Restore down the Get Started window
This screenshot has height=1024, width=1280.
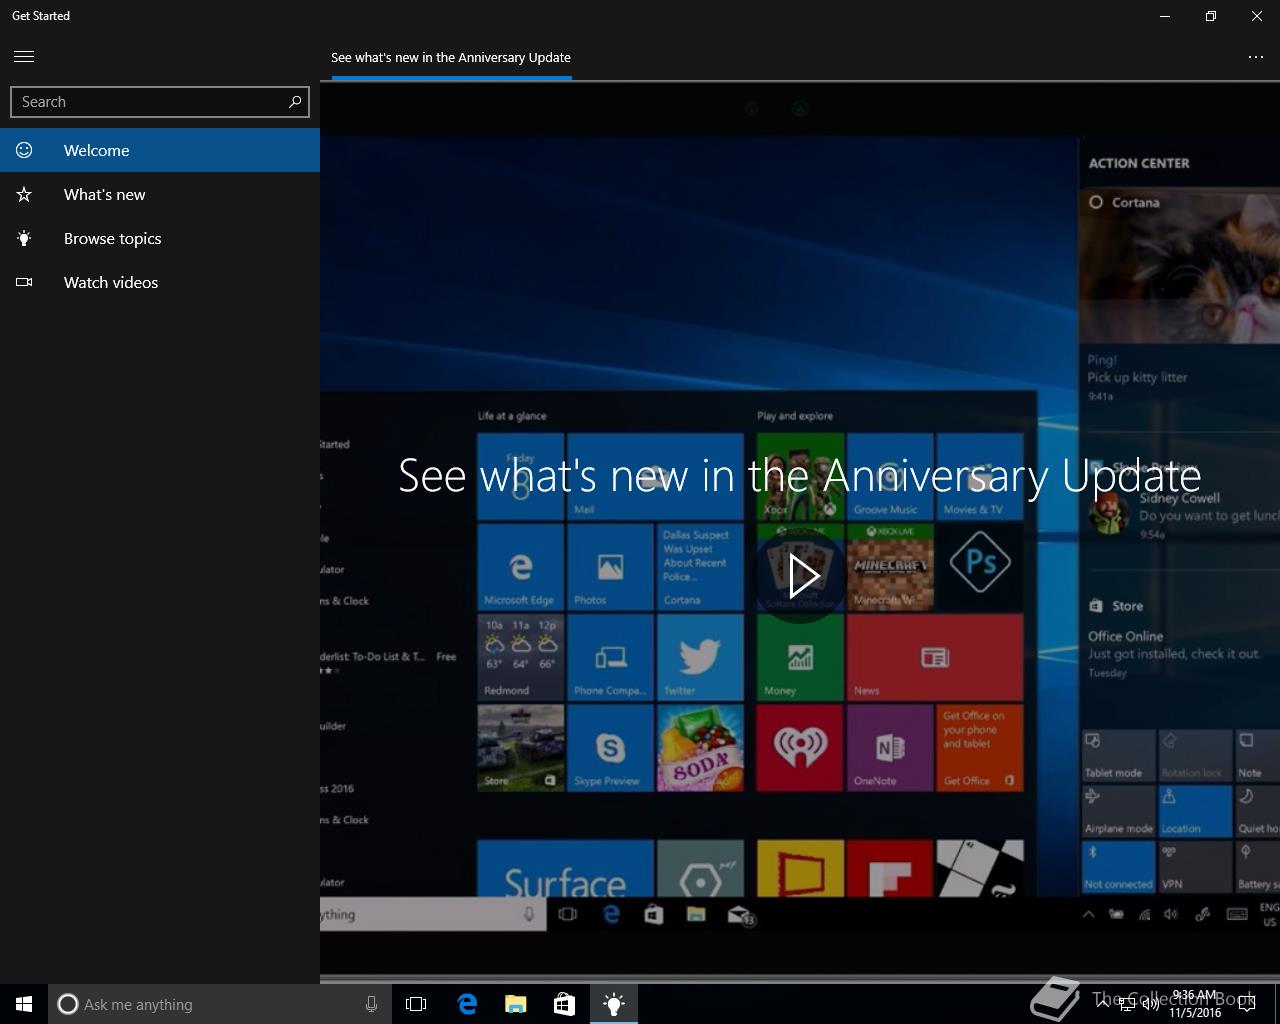coord(1211,16)
